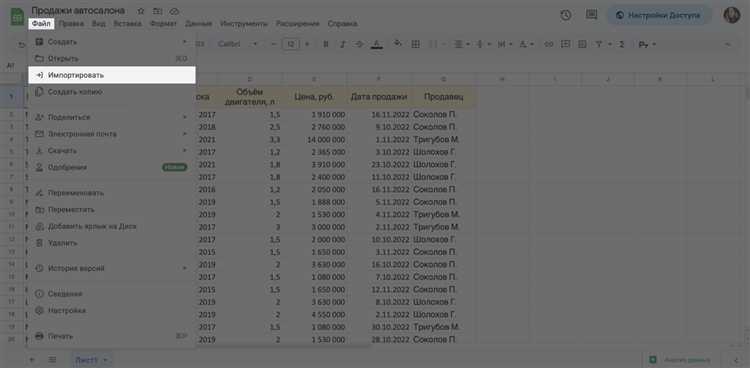Open the fill color bucket
750x368 pixels.
click(397, 44)
